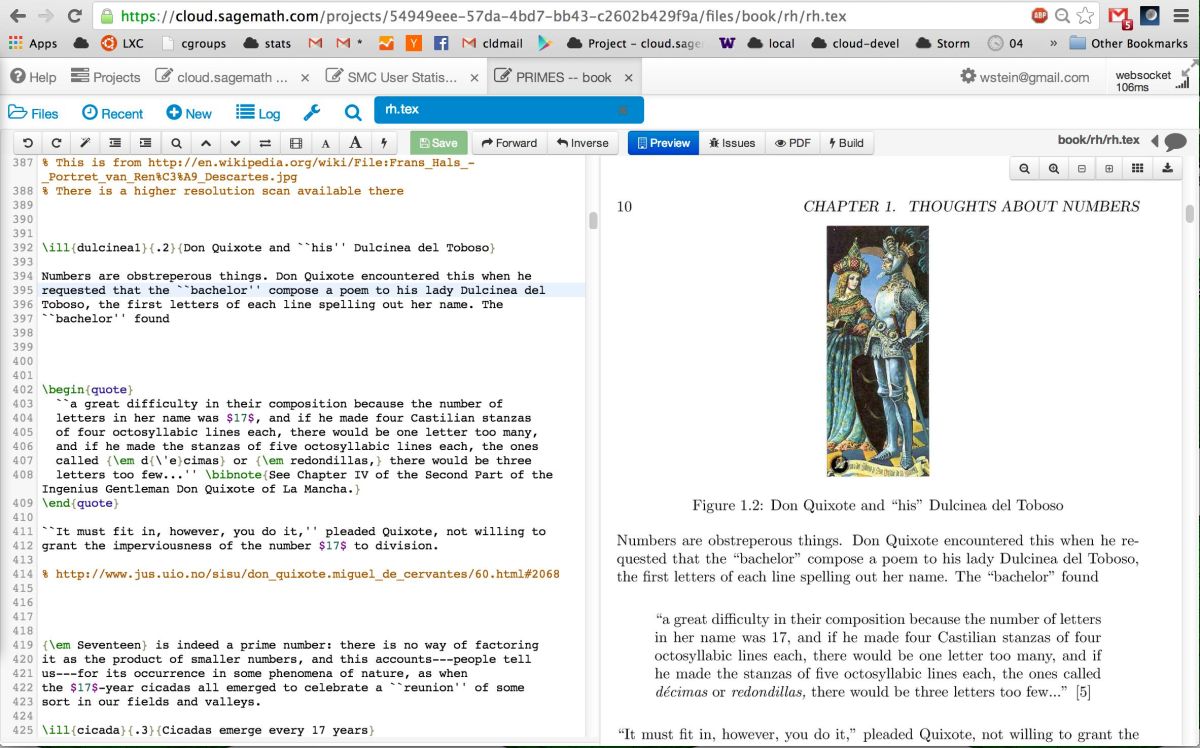Click the Don Quixote figure image

[x=877, y=352]
